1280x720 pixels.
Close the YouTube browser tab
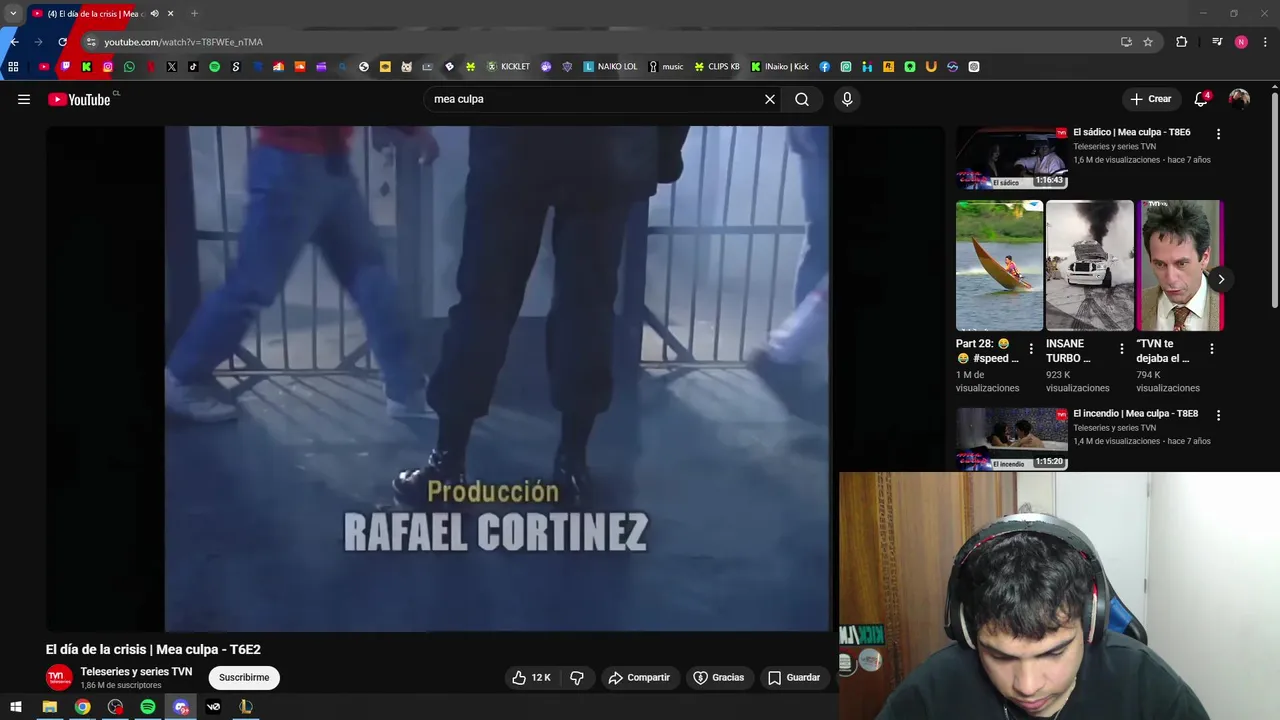170,13
